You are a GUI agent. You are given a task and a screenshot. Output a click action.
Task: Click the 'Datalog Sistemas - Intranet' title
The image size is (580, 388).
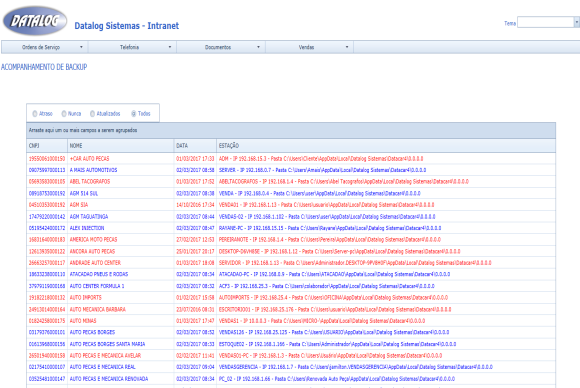(x=127, y=26)
